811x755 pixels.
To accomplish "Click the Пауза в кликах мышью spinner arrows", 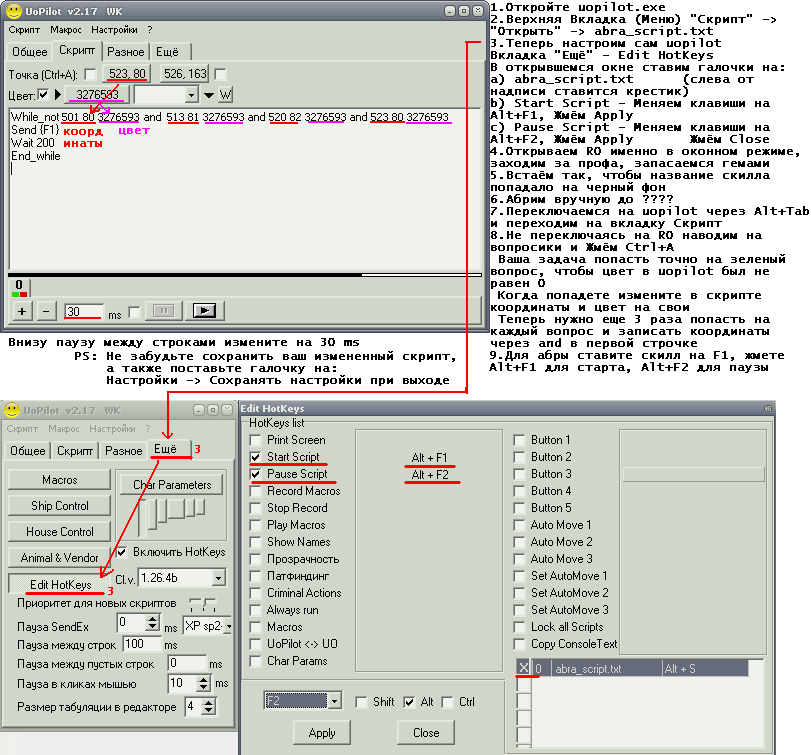I will 204,684.
